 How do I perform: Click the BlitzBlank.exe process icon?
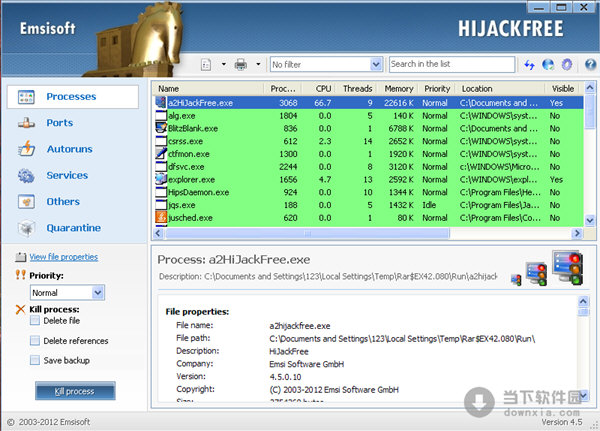click(x=161, y=127)
